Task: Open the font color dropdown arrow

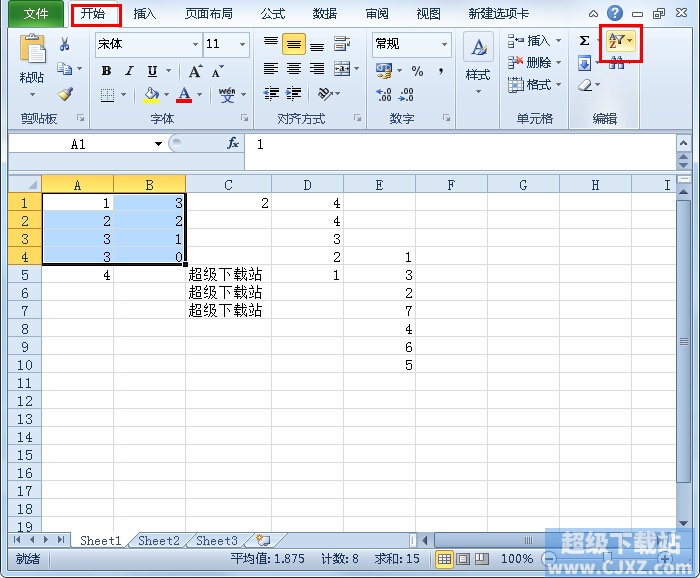Action: point(199,95)
